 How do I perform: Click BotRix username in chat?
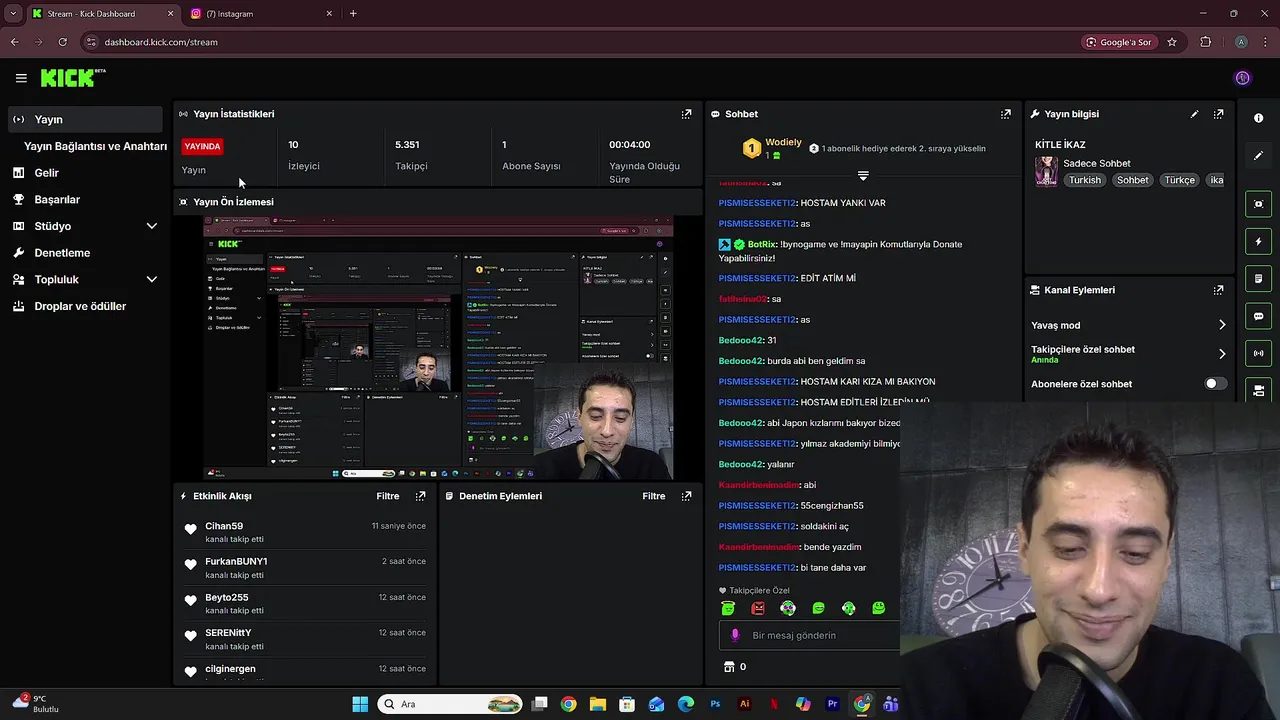(x=762, y=244)
